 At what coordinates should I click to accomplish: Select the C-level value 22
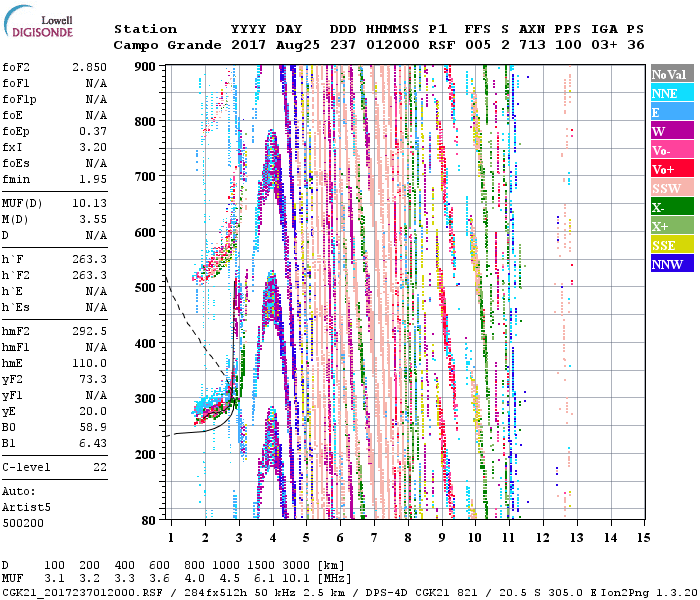pyautogui.click(x=99, y=467)
